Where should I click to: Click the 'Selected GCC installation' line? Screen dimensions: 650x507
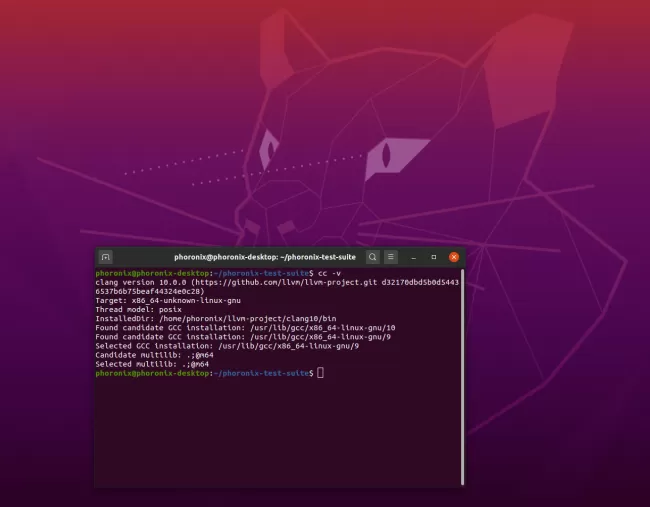click(x=227, y=346)
